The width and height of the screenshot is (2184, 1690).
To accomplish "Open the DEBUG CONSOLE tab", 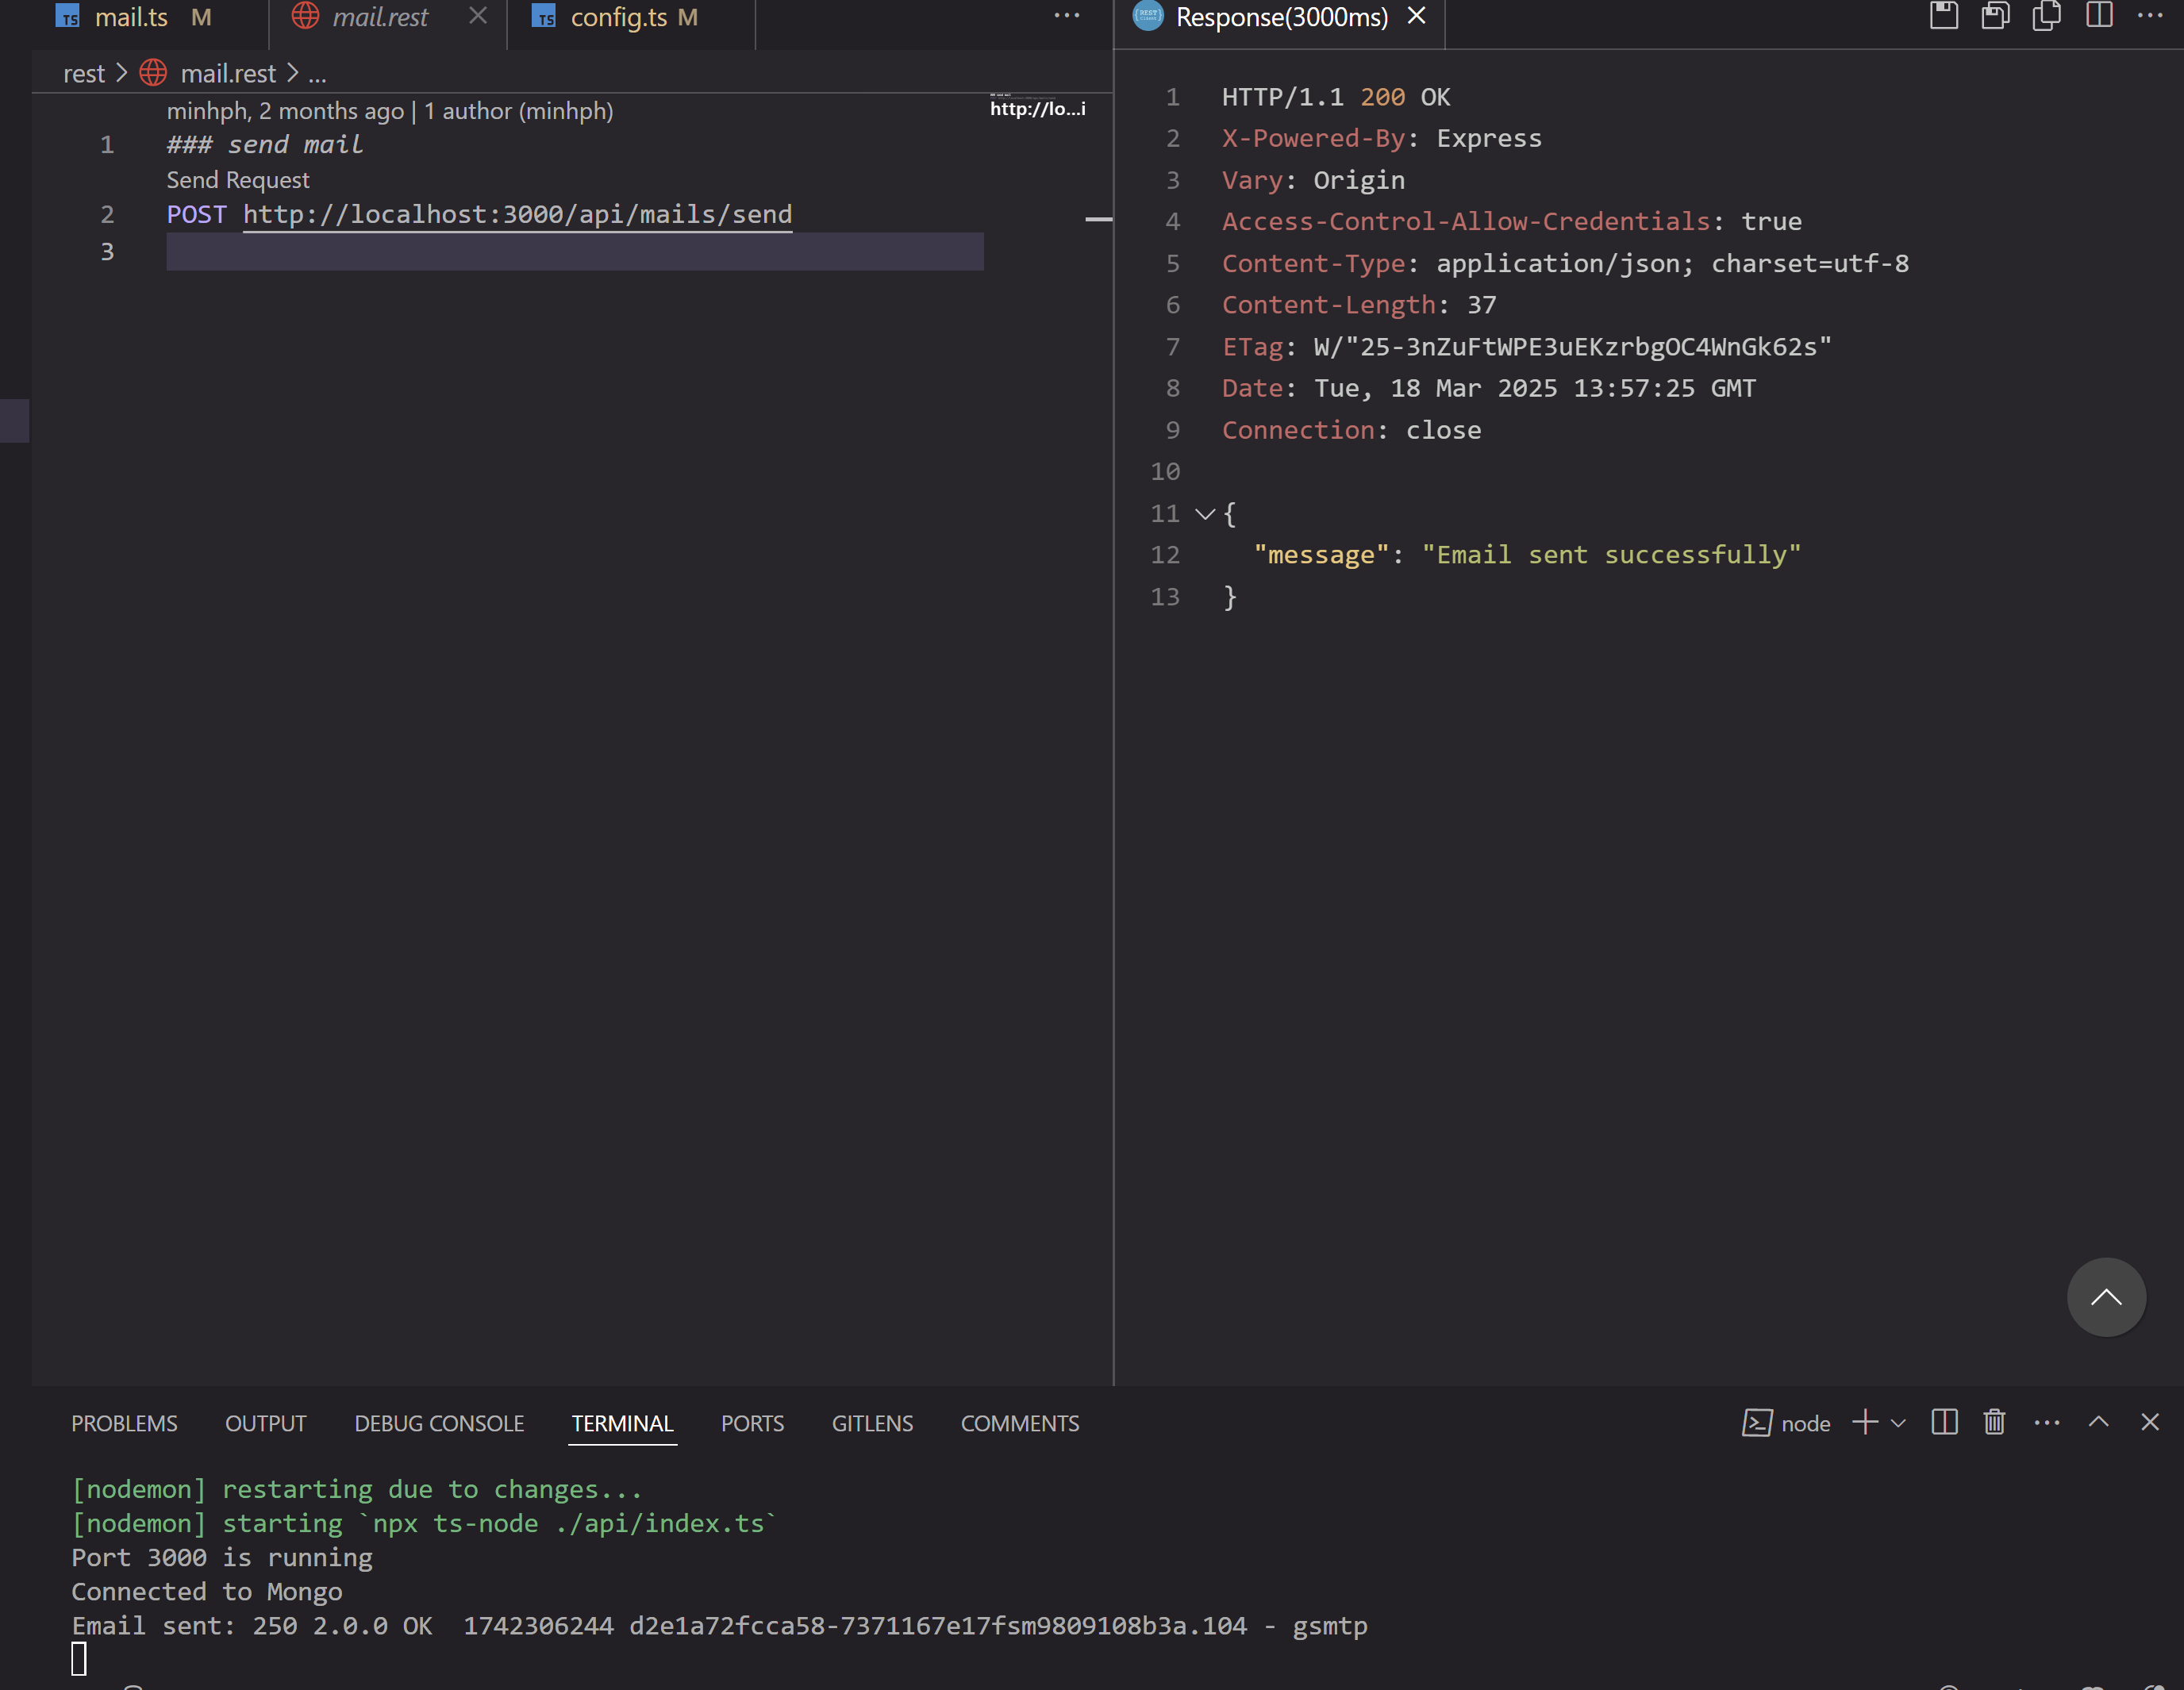I will coord(439,1423).
